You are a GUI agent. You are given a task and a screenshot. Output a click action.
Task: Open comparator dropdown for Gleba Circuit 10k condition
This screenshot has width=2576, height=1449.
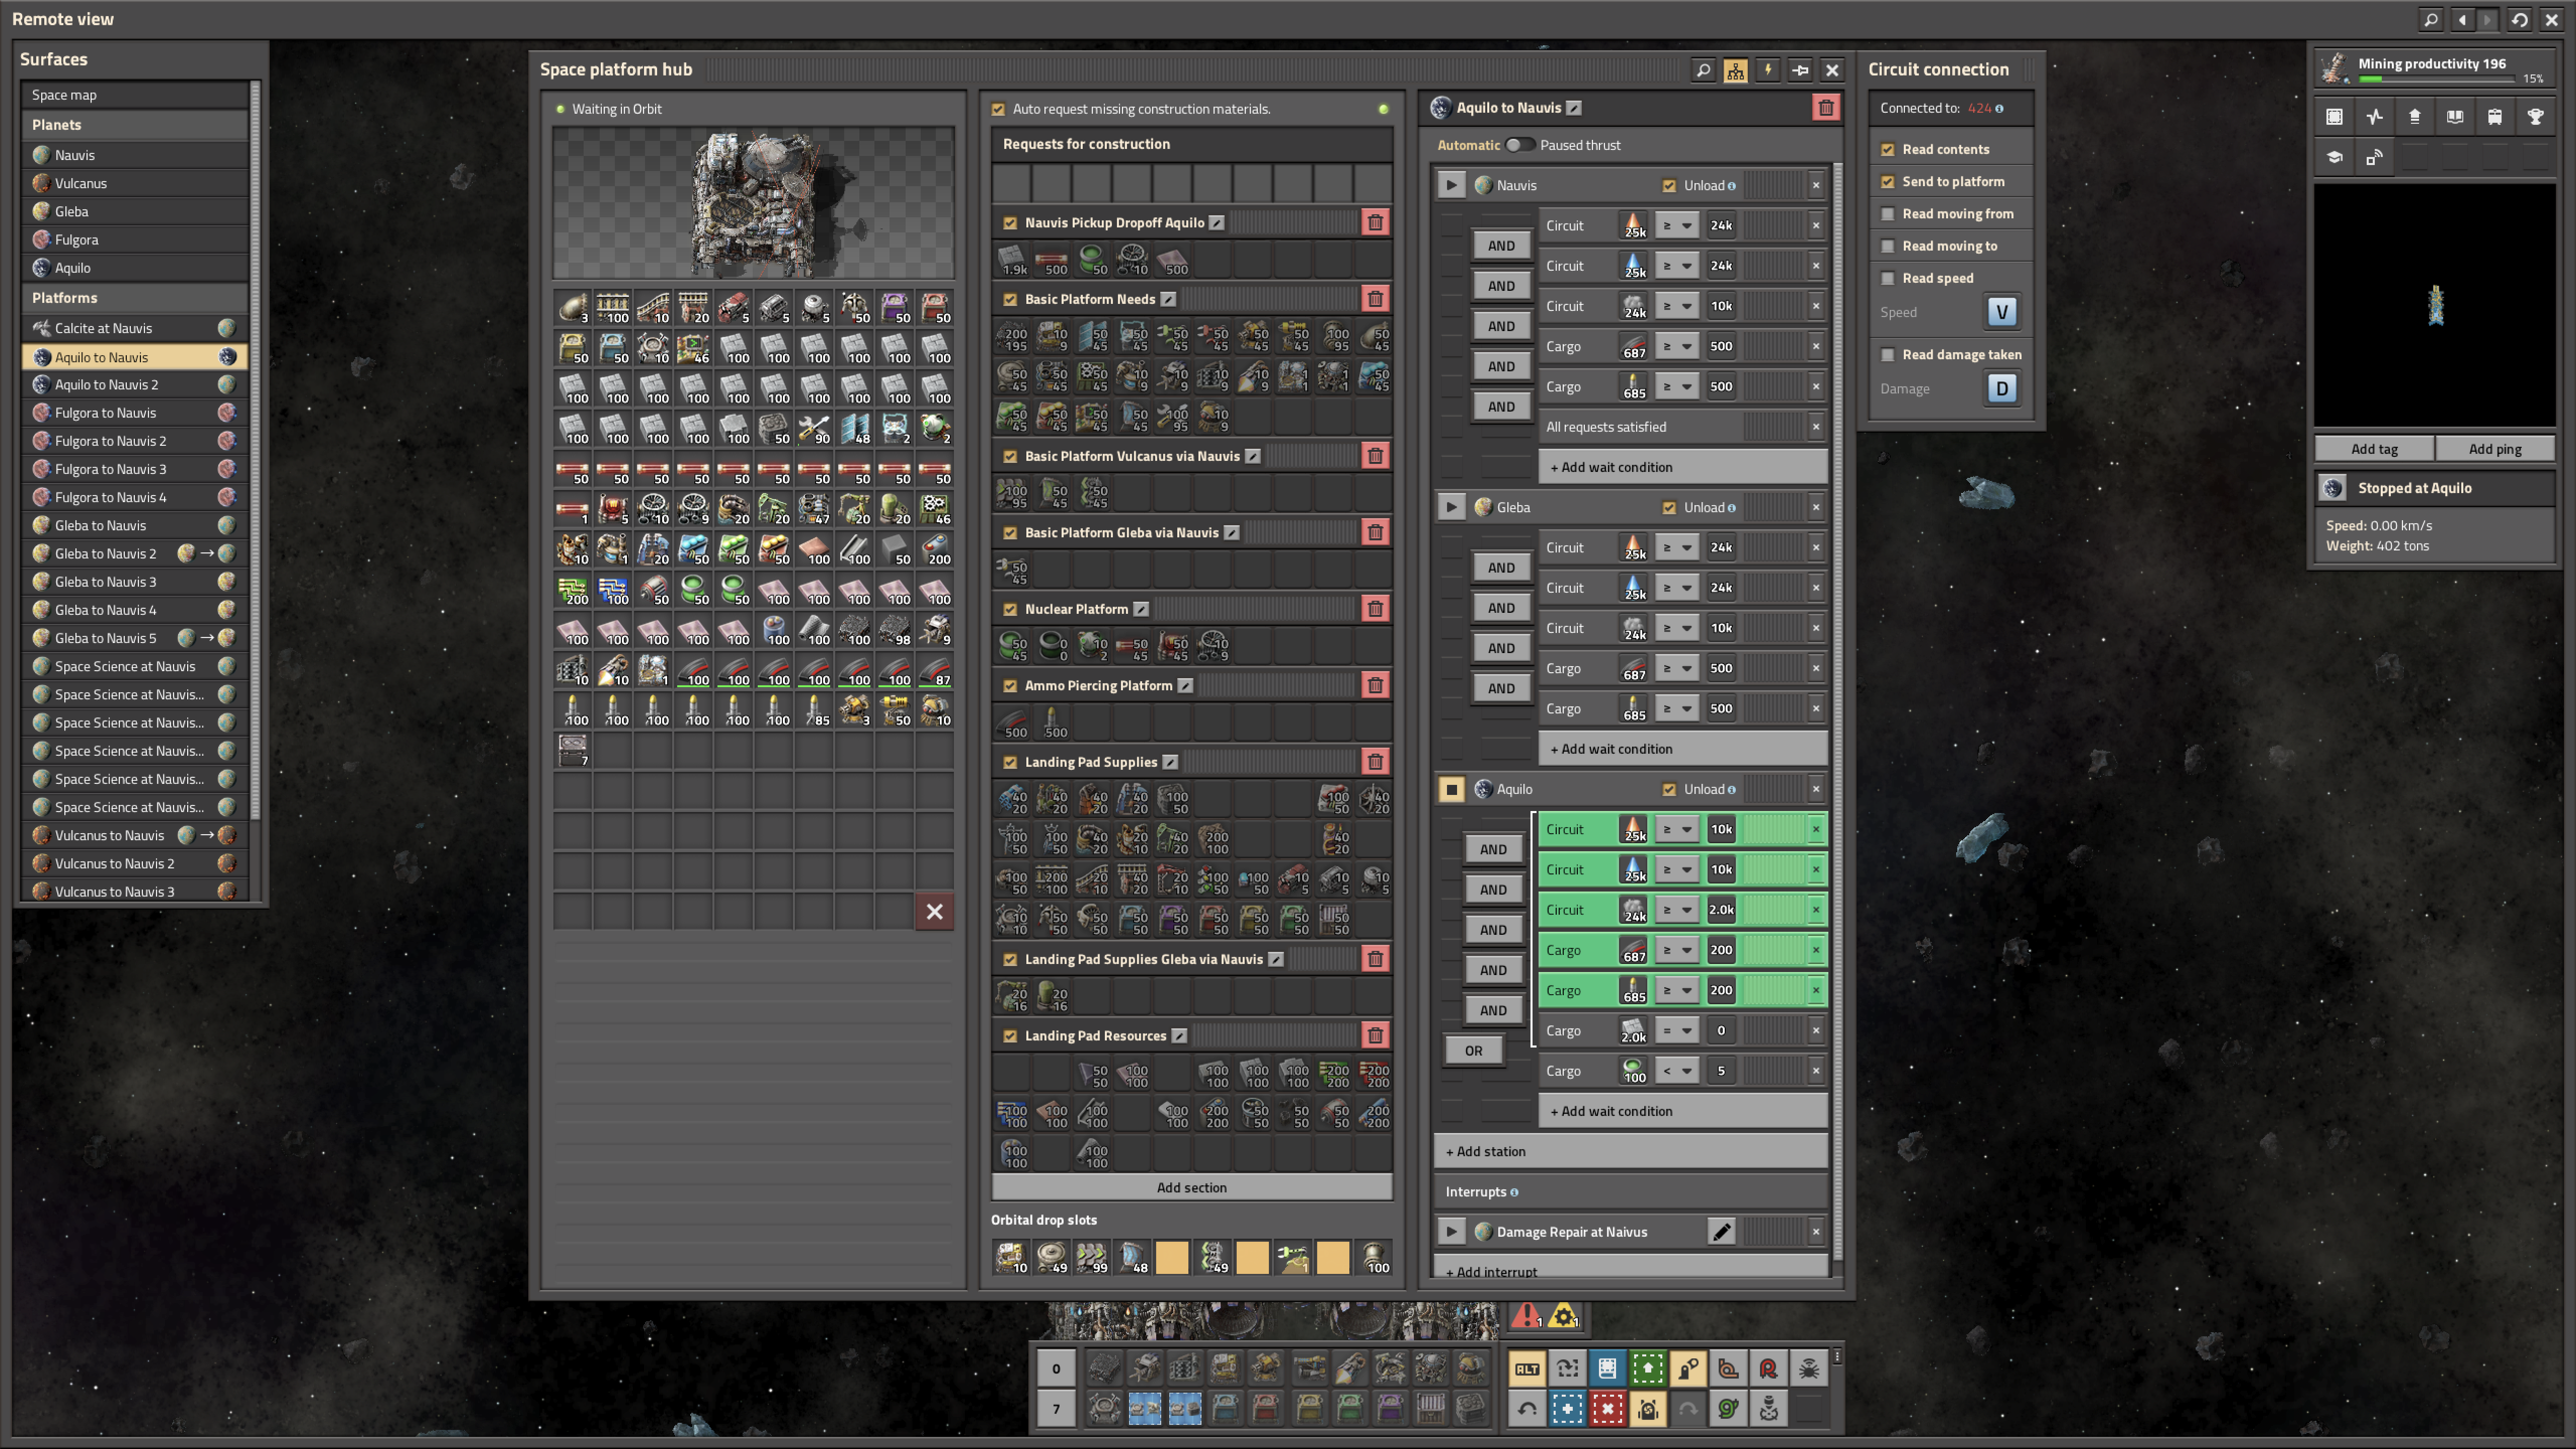1676,628
